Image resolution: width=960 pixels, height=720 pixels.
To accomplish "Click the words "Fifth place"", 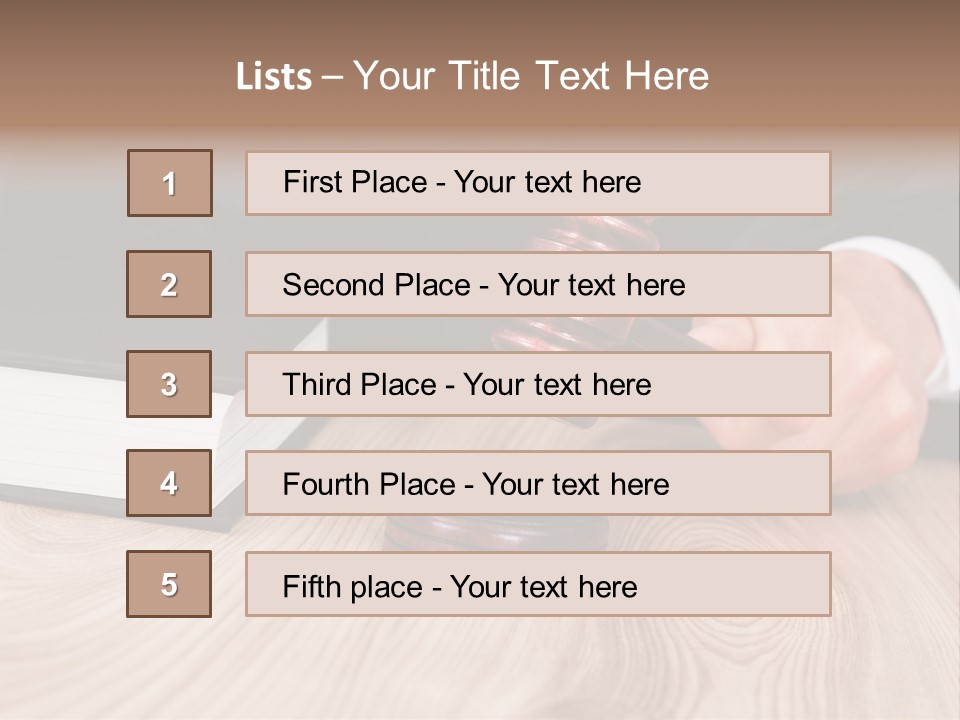I will 353,586.
